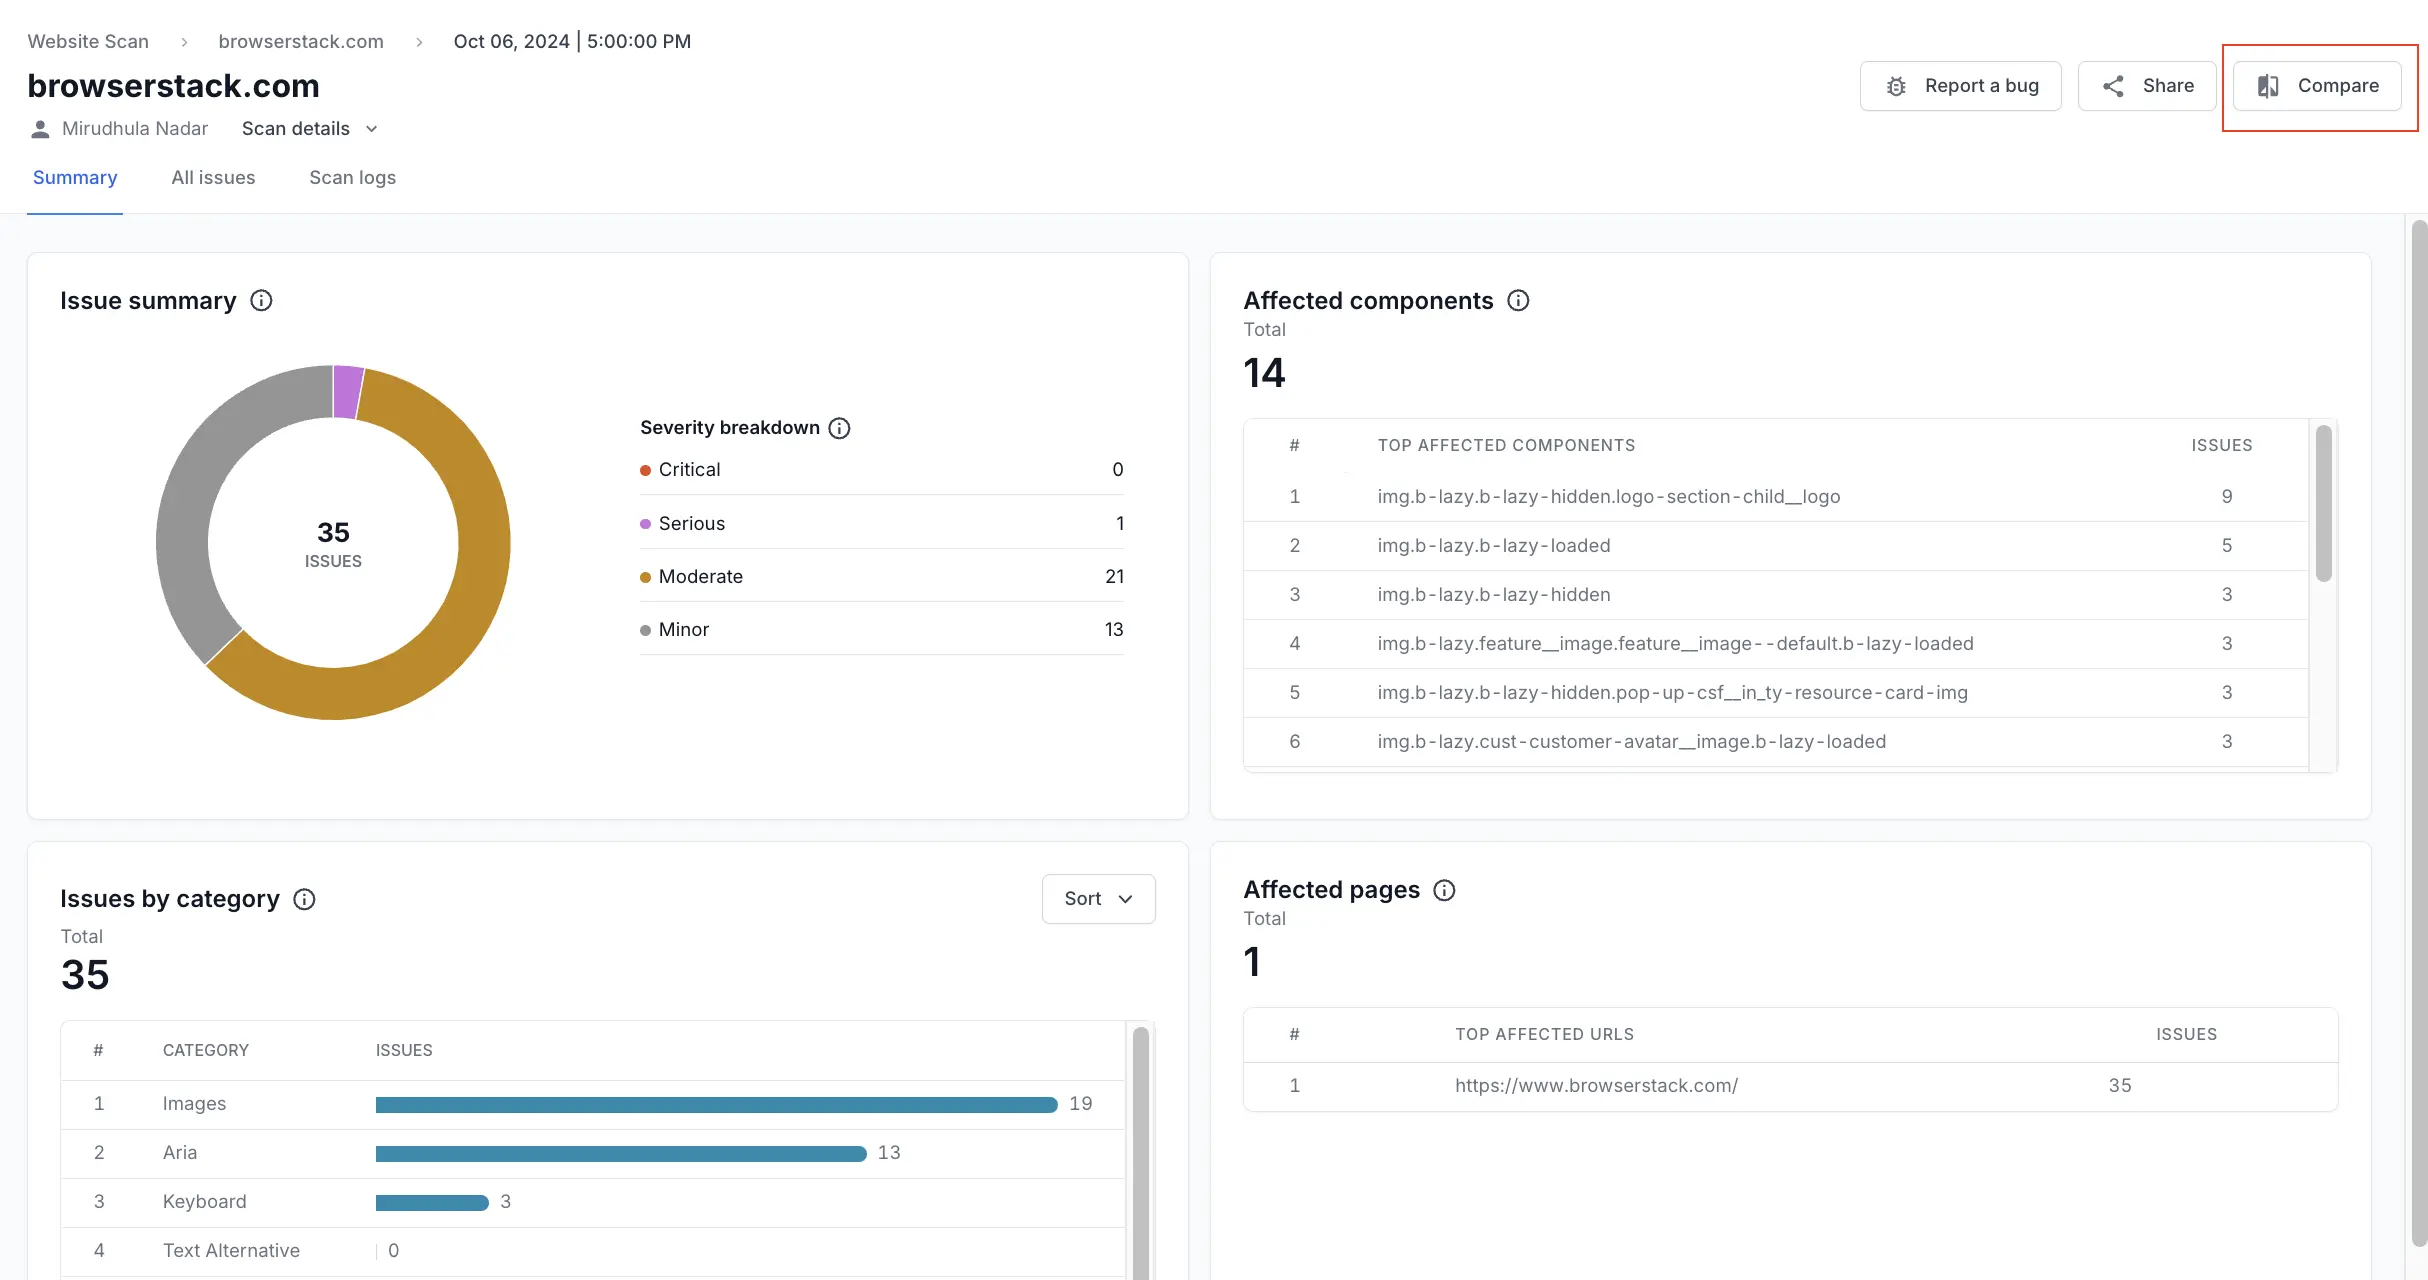Click chevron after browserstack.com breadcrumb

pyautogui.click(x=419, y=42)
